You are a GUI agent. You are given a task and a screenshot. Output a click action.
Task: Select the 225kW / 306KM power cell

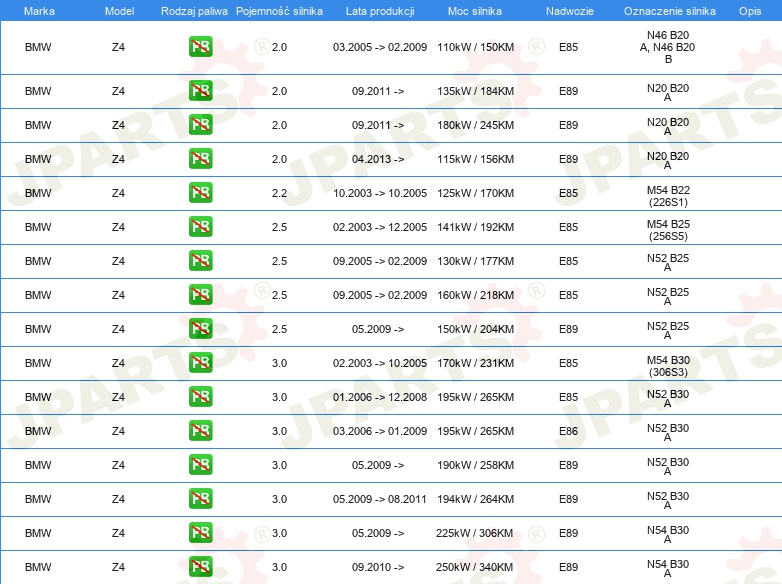[474, 533]
